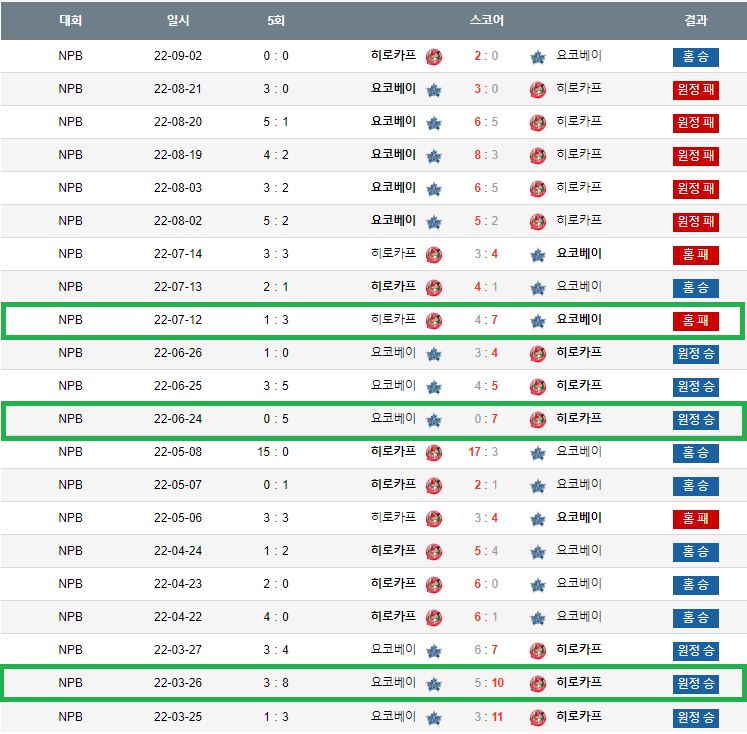The width and height of the screenshot is (747, 734).
Task: Click the 요코베이 logo in the 22-06-24 row
Action: point(433,420)
